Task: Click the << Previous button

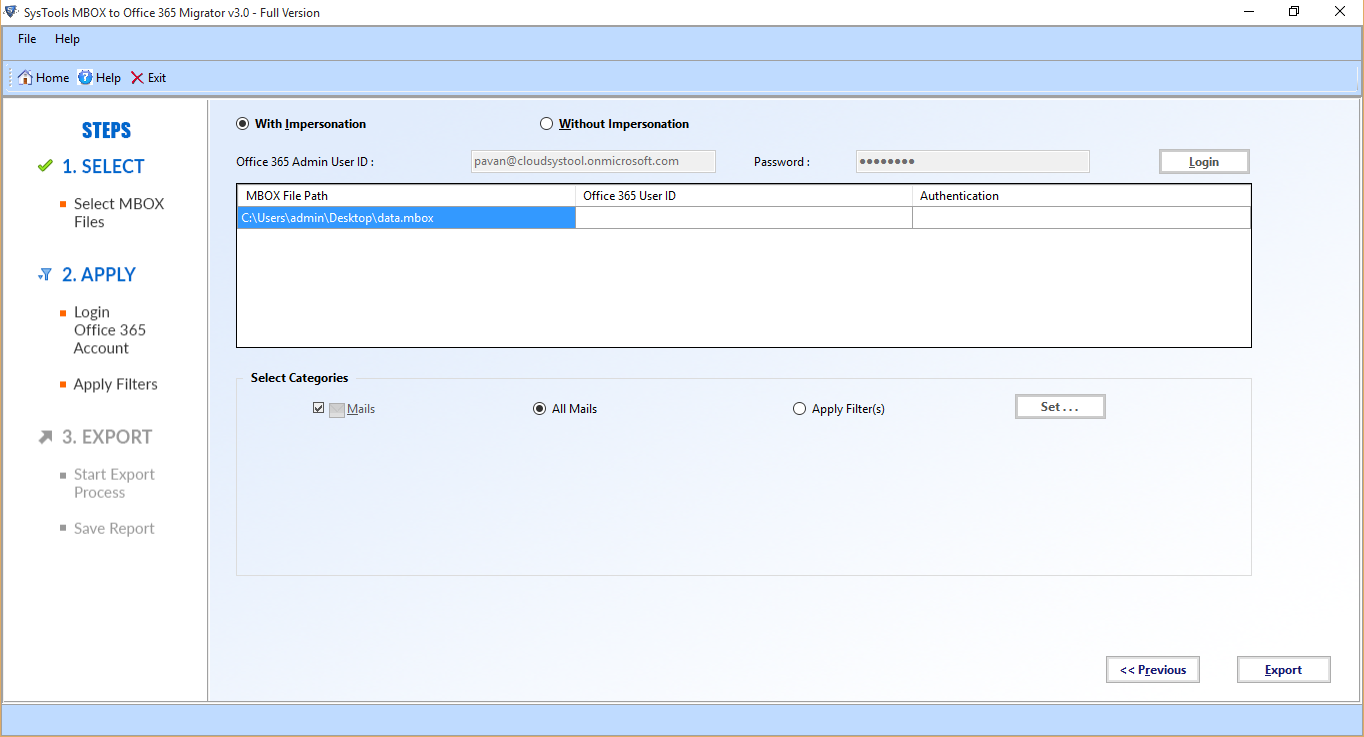Action: pos(1153,670)
